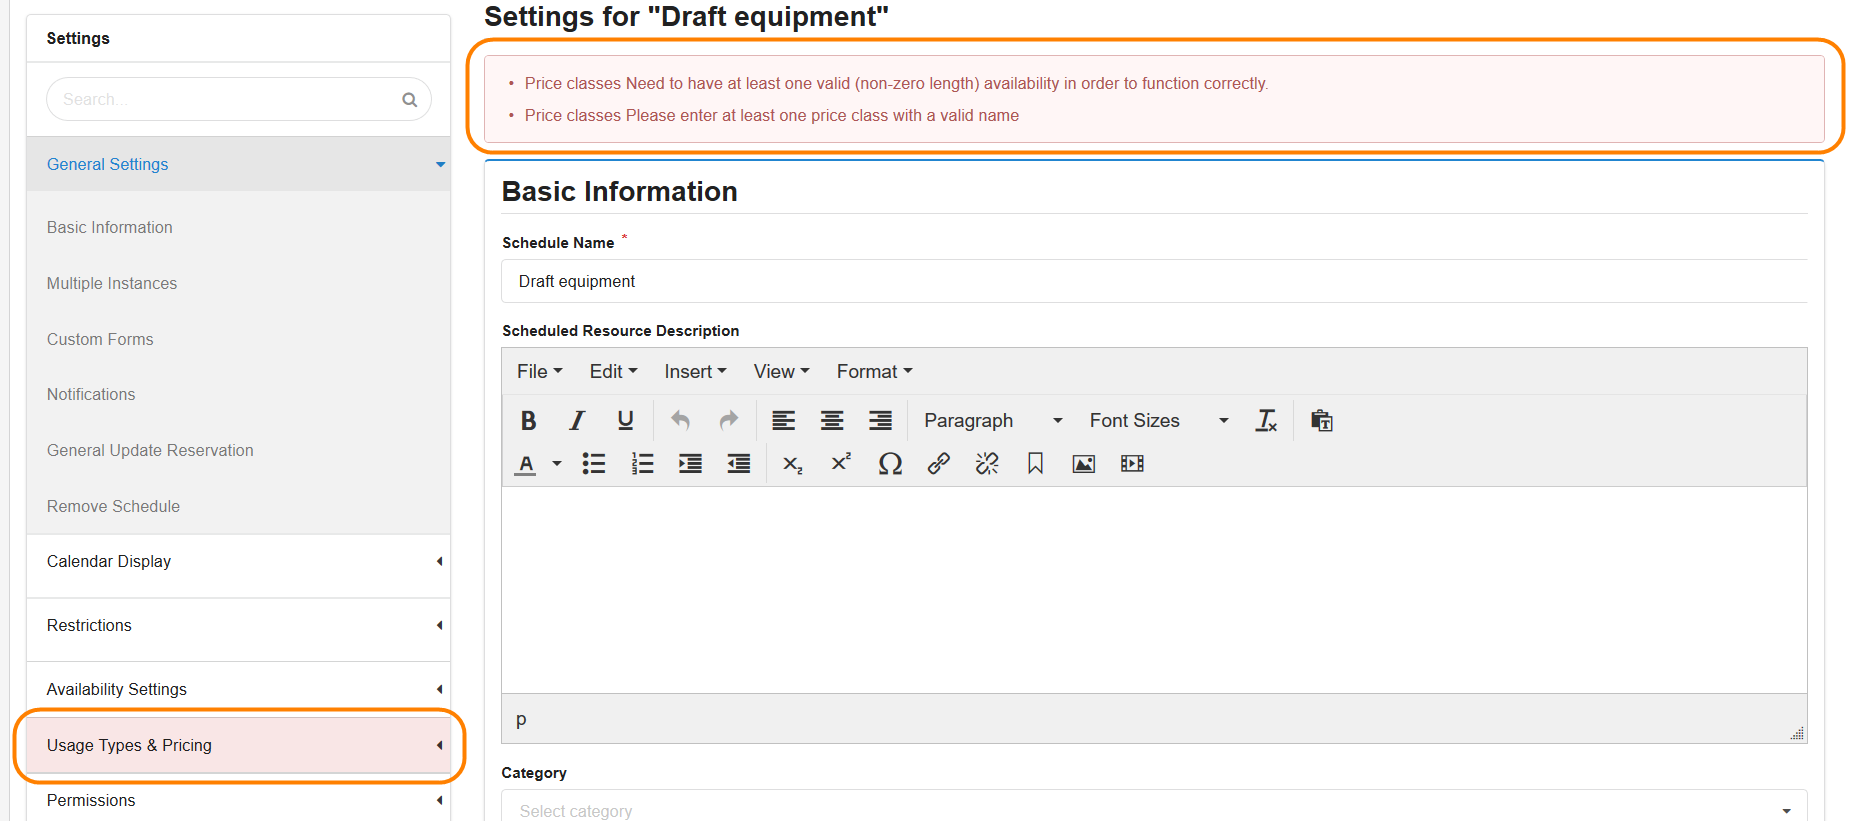Click the insert image icon

point(1083,464)
